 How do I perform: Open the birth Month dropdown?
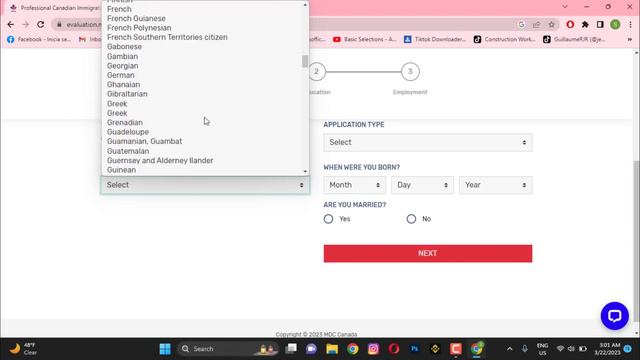354,185
